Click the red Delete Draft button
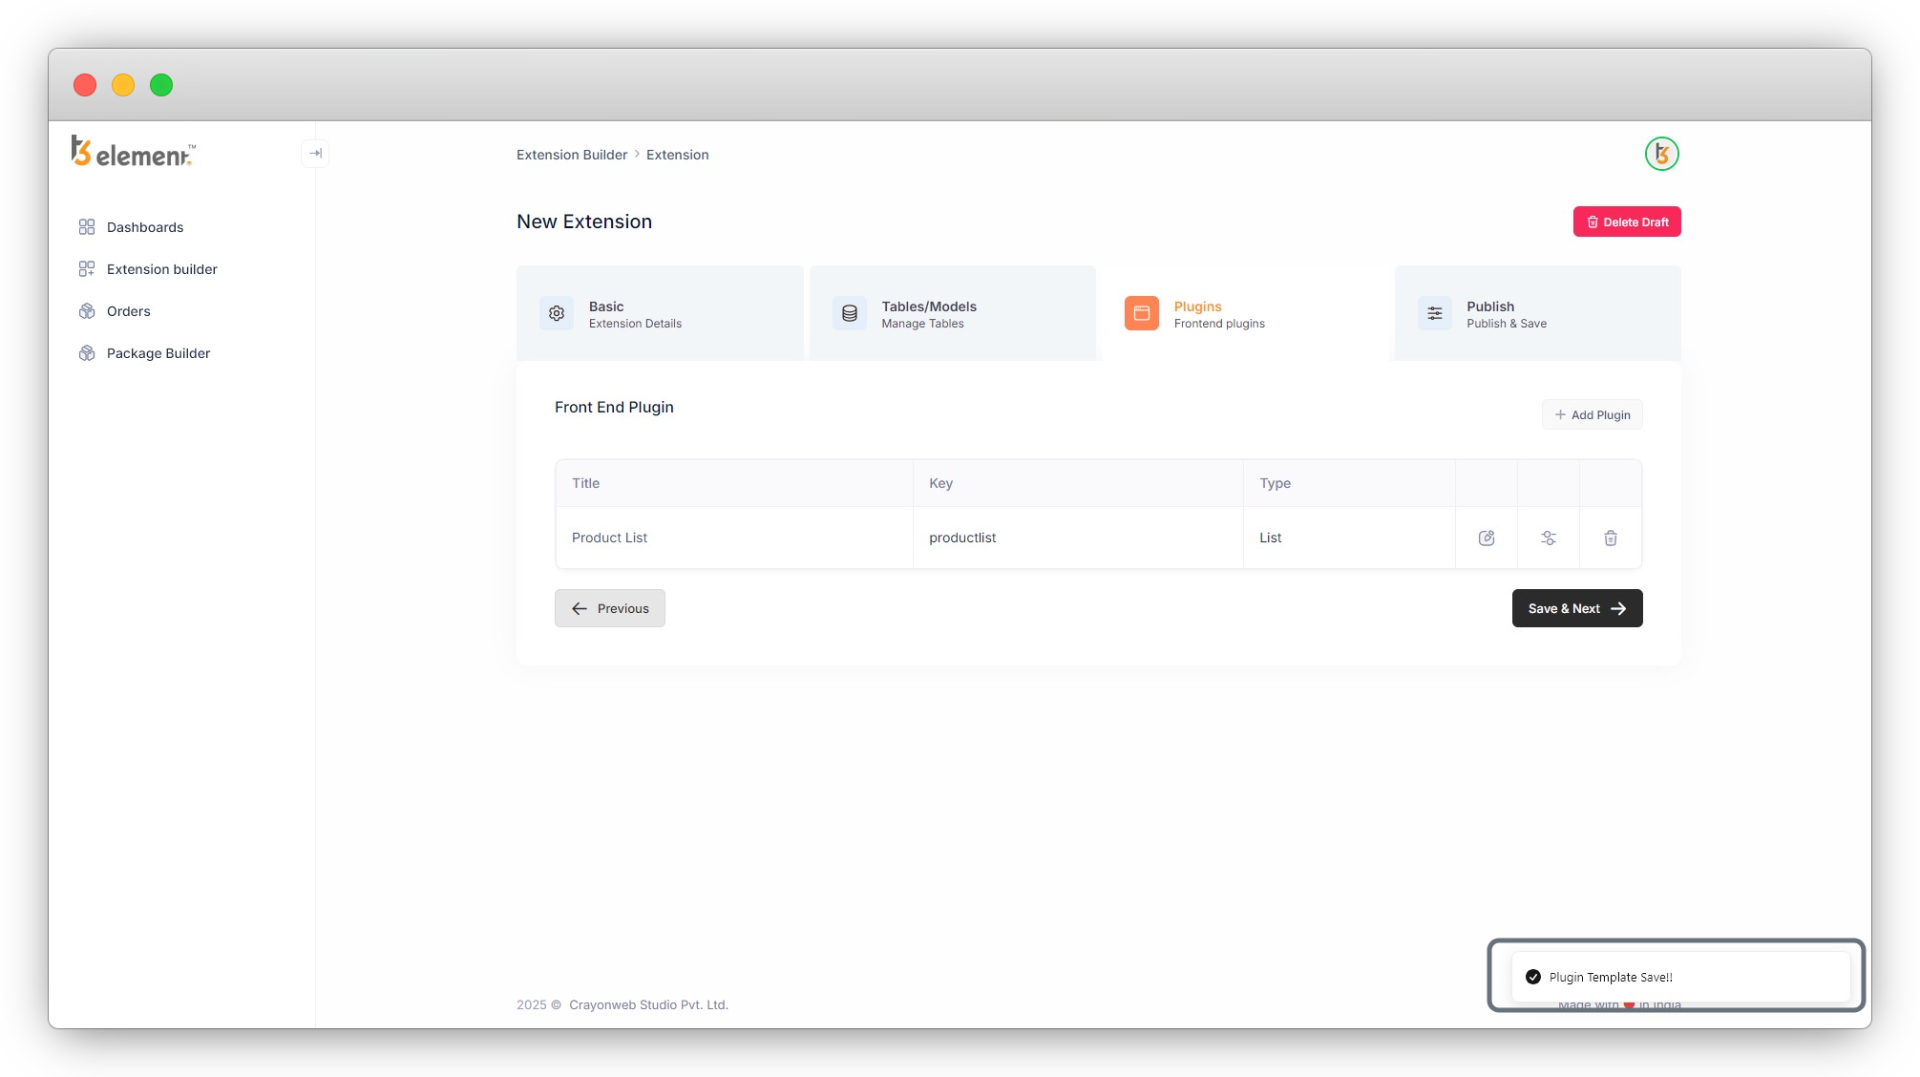 point(1626,222)
